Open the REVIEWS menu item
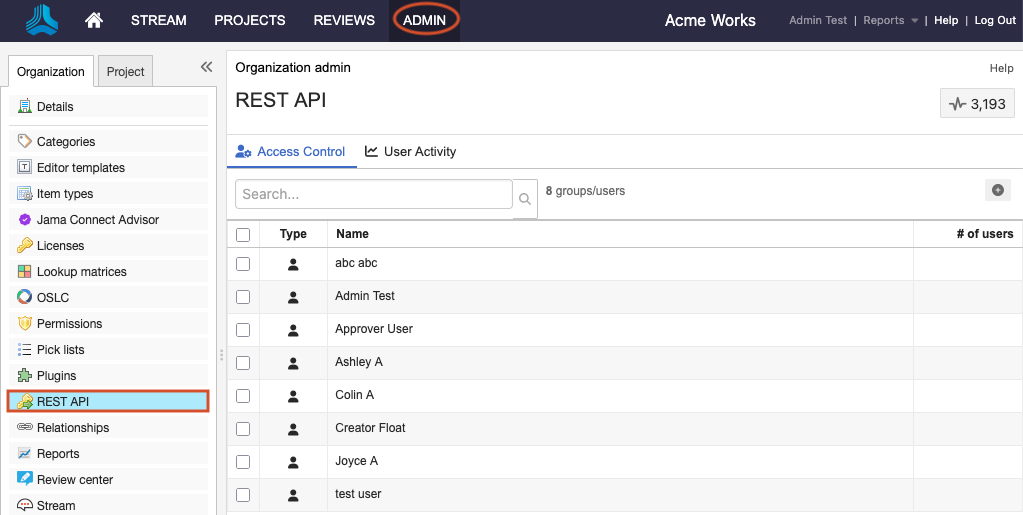The image size is (1023, 515). [344, 20]
